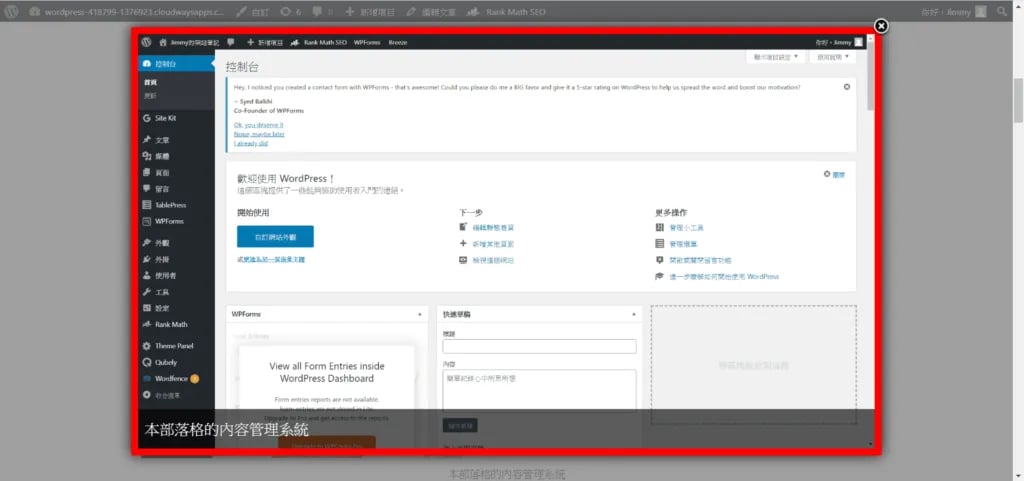Click the widgets grid icon under 更多操作
1024x481 pixels.
(x=660, y=227)
